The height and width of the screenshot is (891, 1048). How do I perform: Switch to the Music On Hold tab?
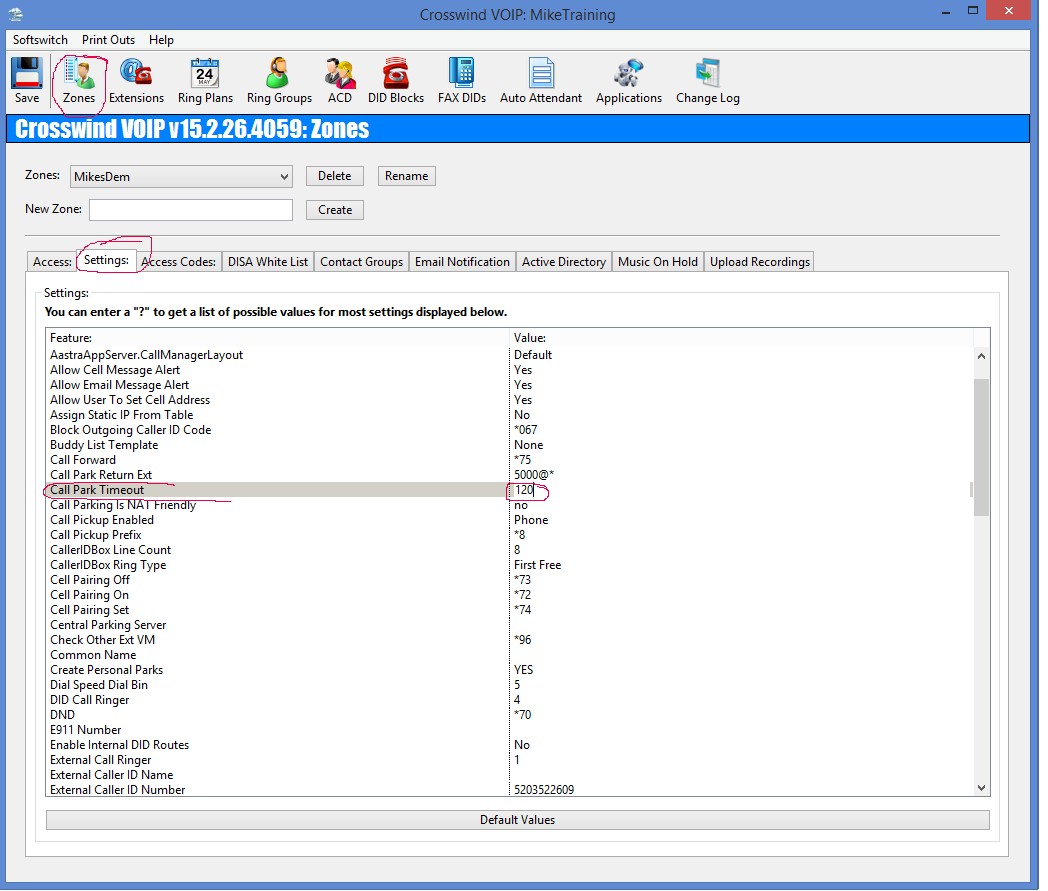point(657,262)
